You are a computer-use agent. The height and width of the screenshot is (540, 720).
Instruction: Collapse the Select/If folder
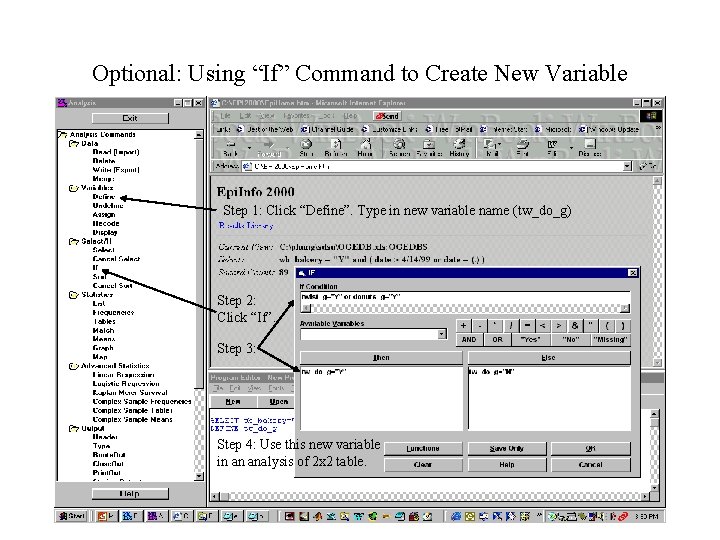click(x=73, y=241)
